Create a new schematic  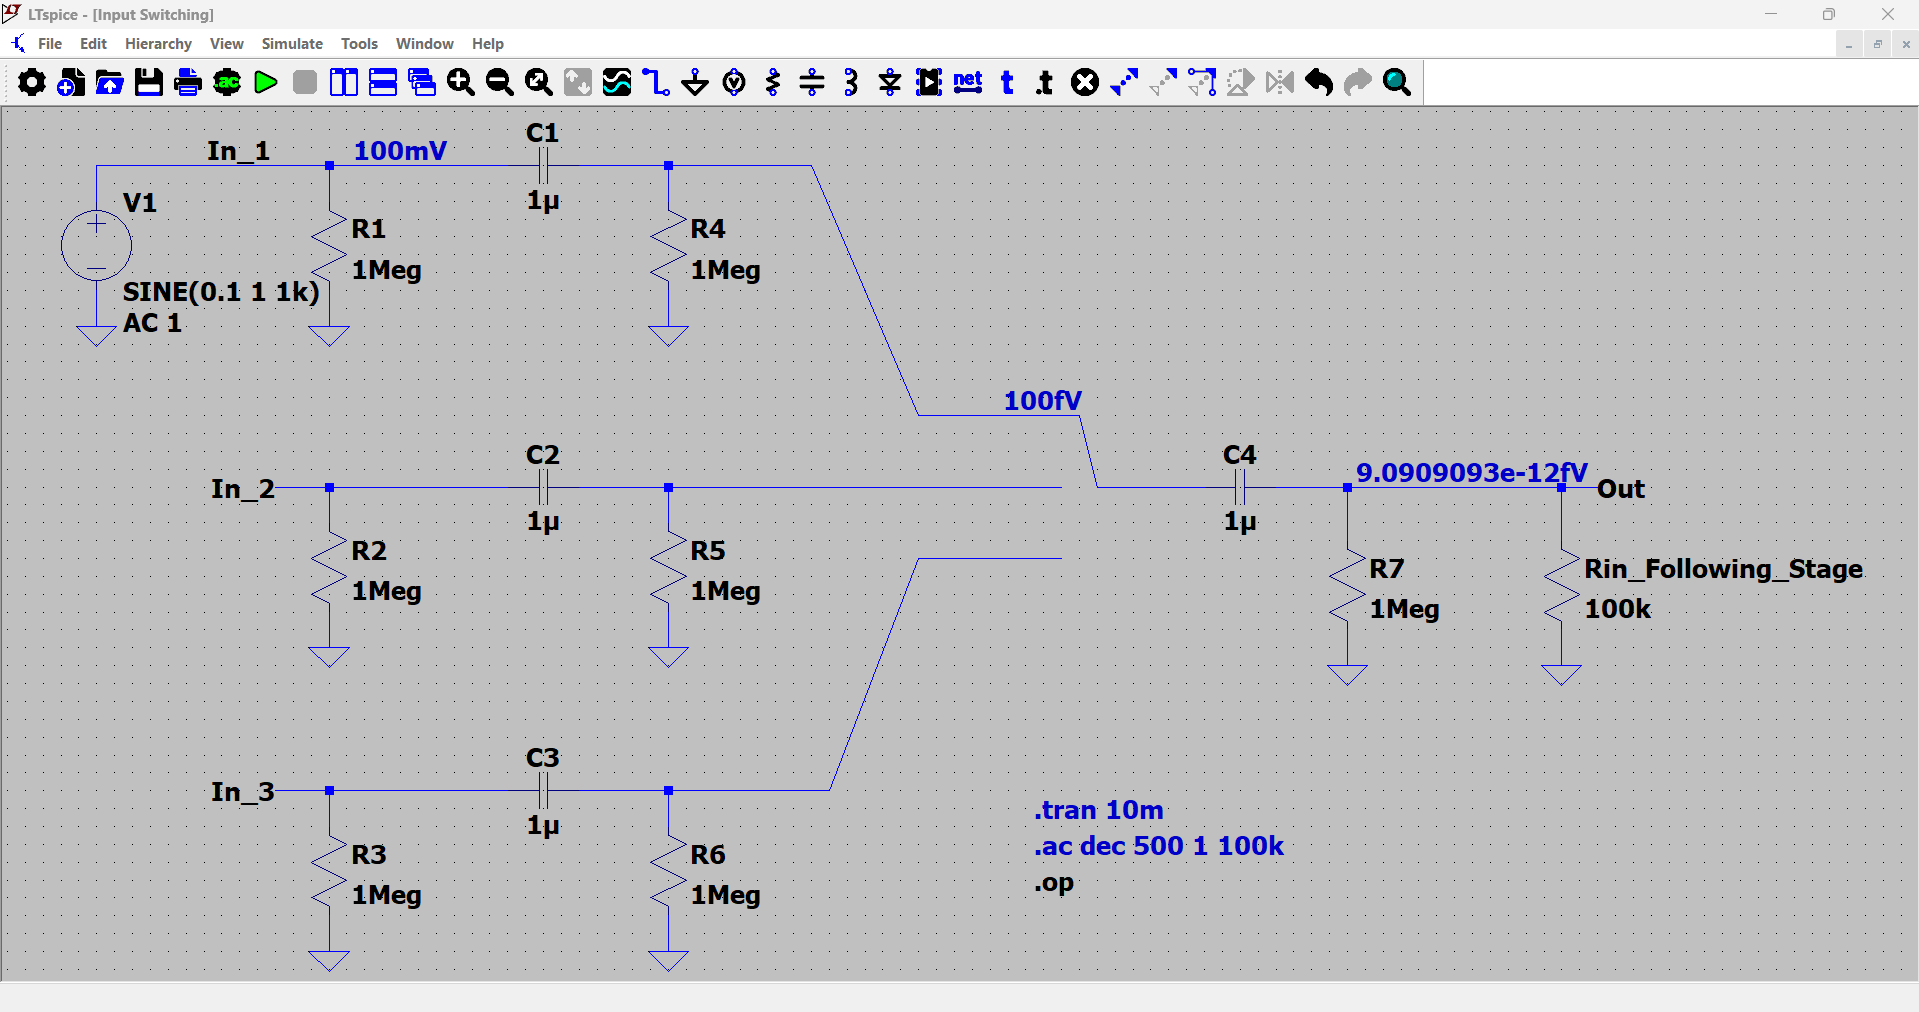coord(71,82)
